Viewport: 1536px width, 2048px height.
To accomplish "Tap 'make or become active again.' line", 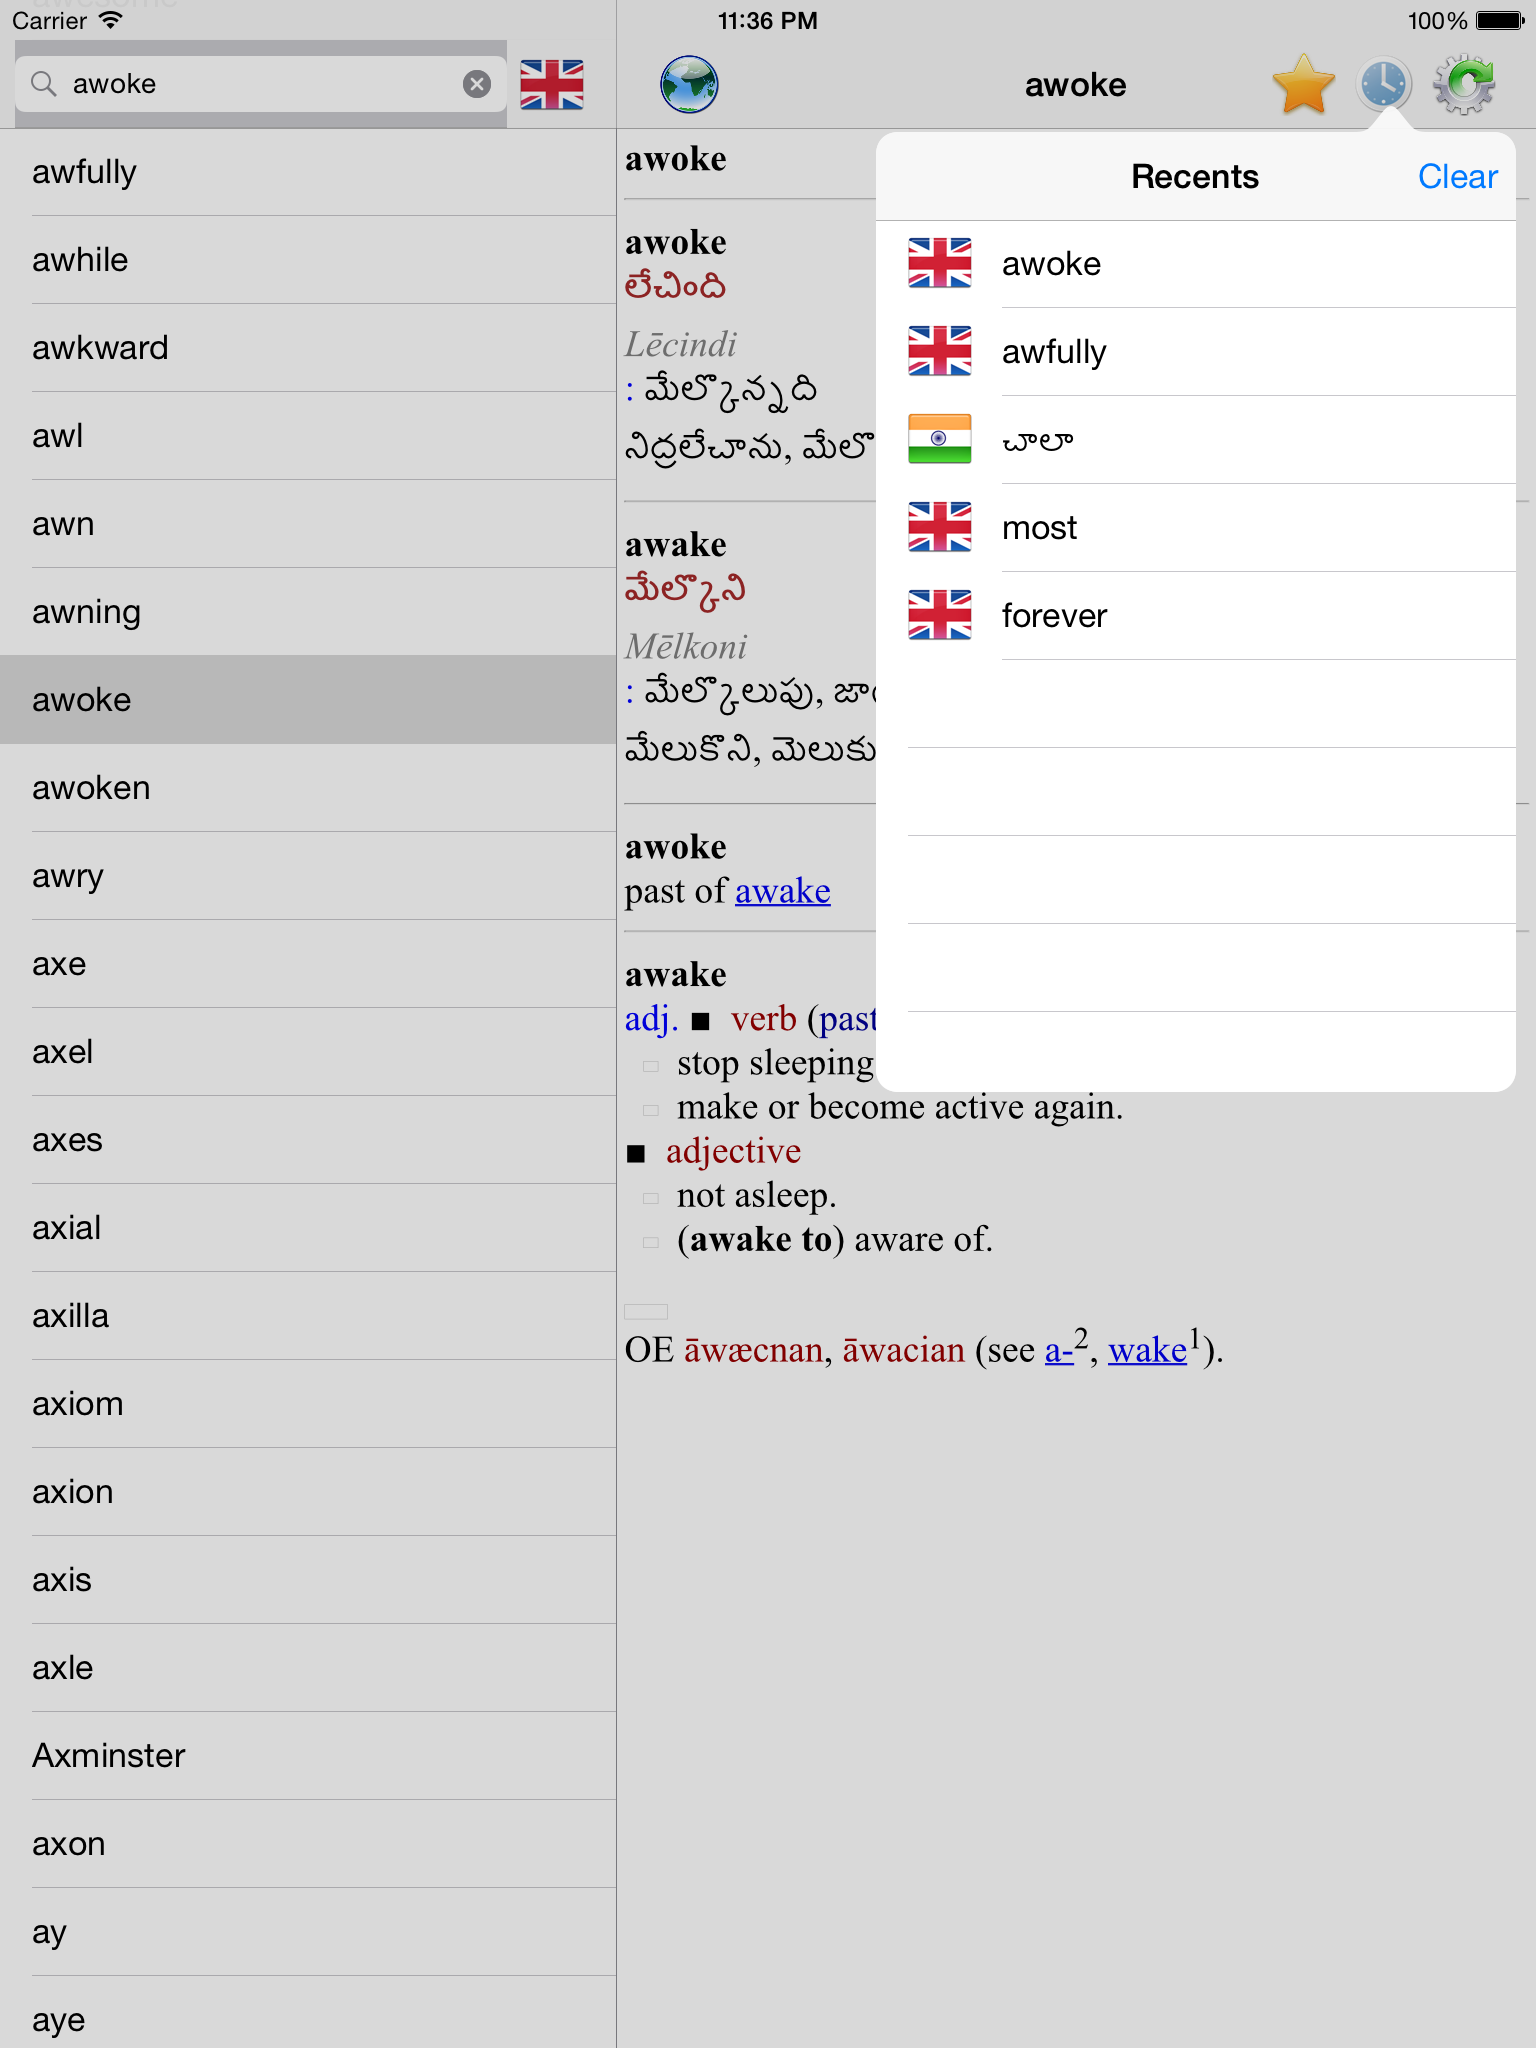I will (900, 1108).
